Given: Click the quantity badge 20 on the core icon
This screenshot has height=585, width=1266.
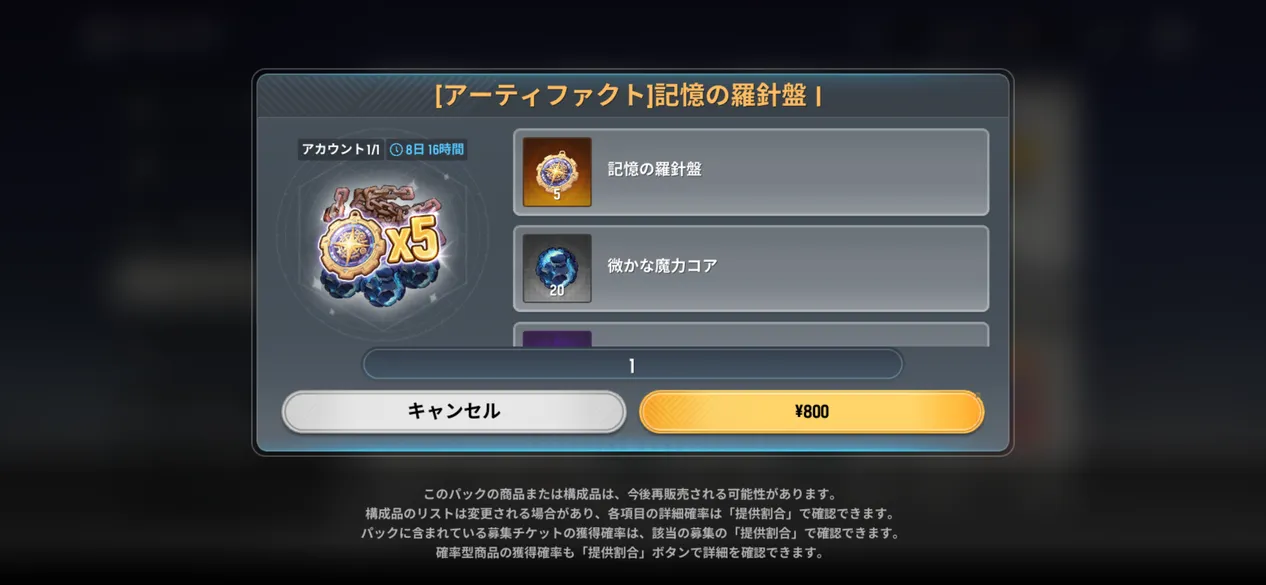Looking at the screenshot, I should pos(557,291).
